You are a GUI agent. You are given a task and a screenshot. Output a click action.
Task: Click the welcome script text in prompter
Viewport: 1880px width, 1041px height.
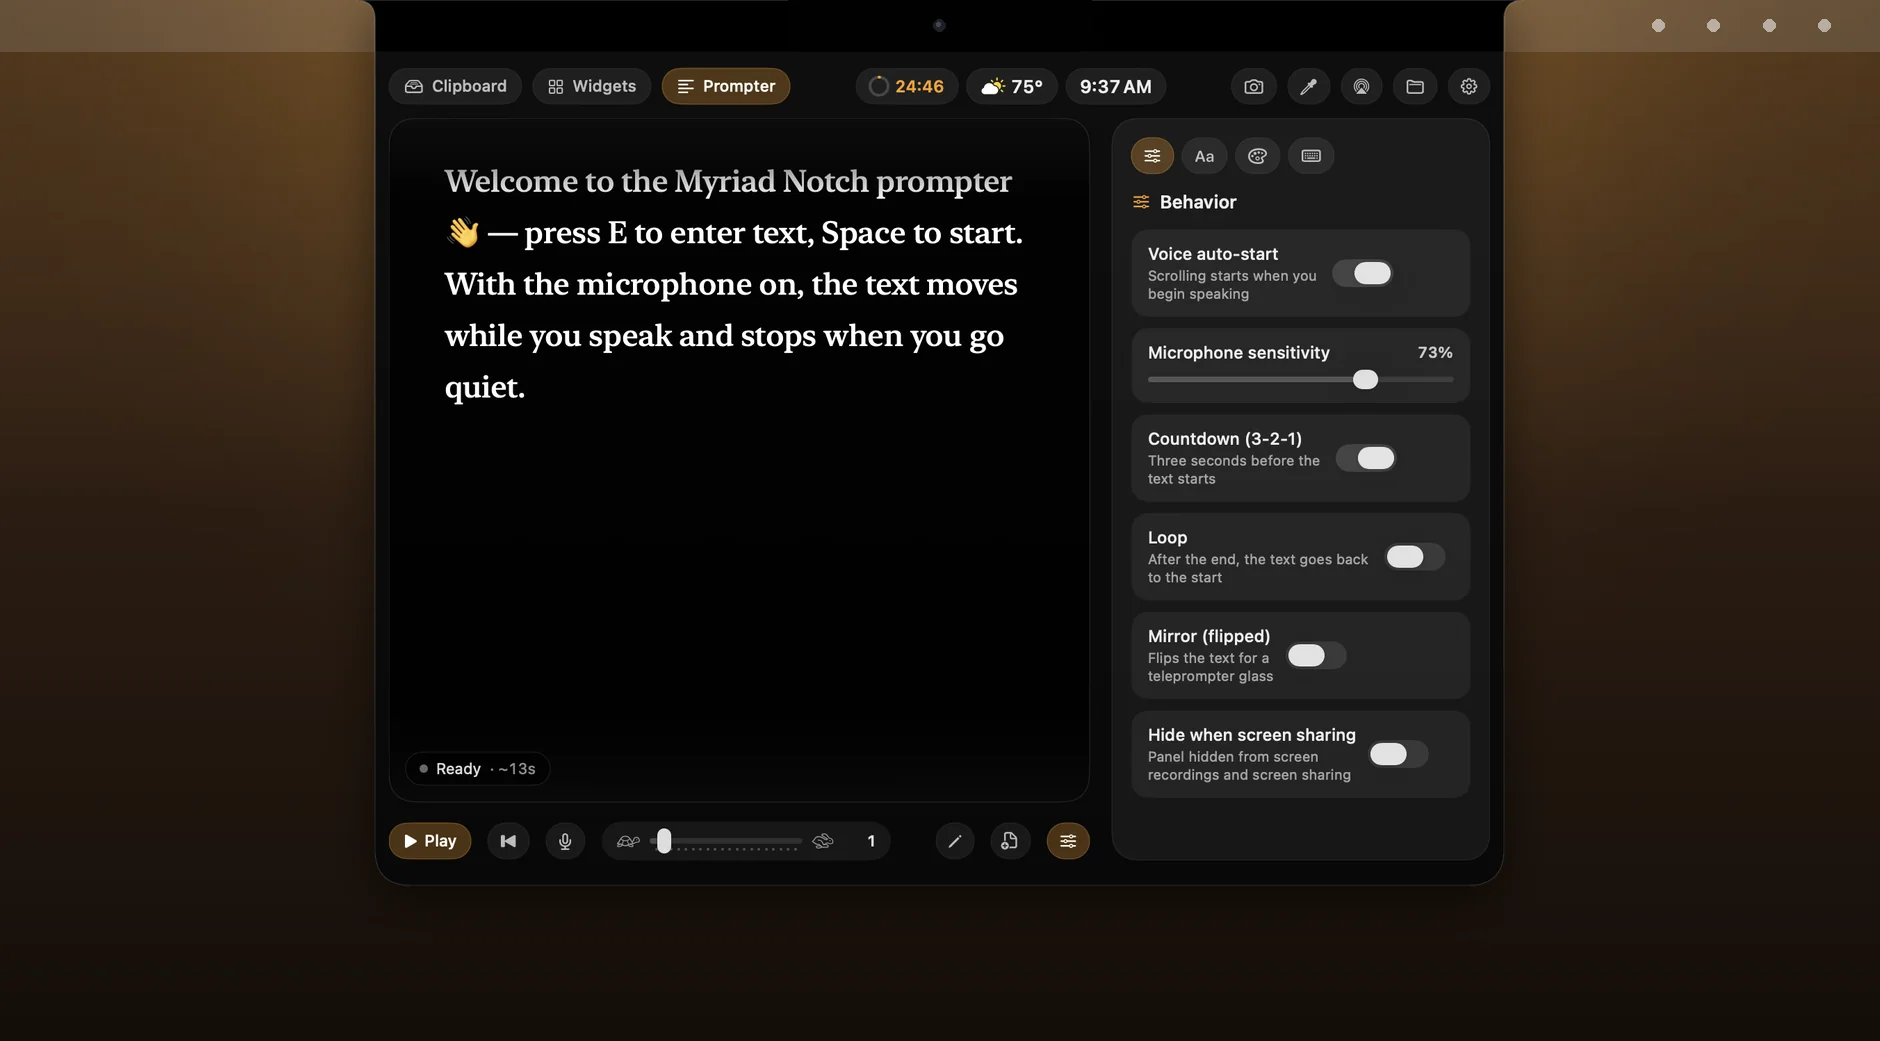(734, 284)
